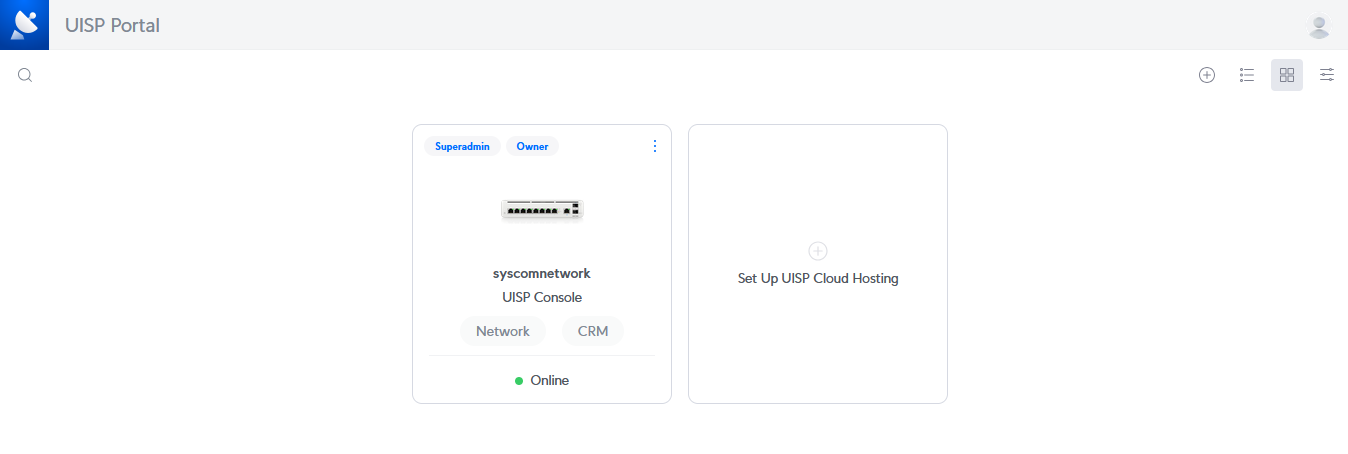Open the user account avatar menu
The width and height of the screenshot is (1348, 454).
click(x=1319, y=26)
